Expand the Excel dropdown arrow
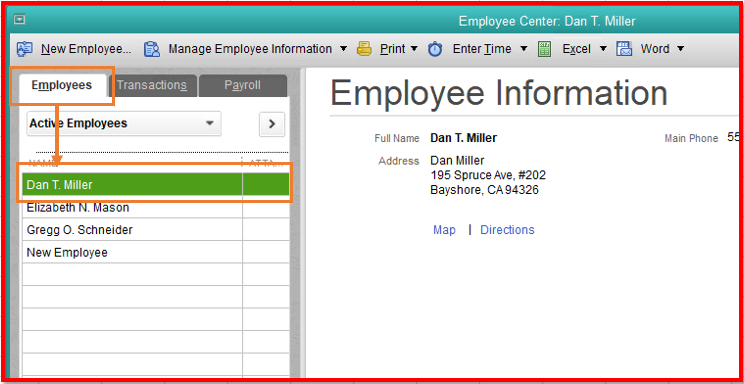The width and height of the screenshot is (744, 384). pos(603,49)
